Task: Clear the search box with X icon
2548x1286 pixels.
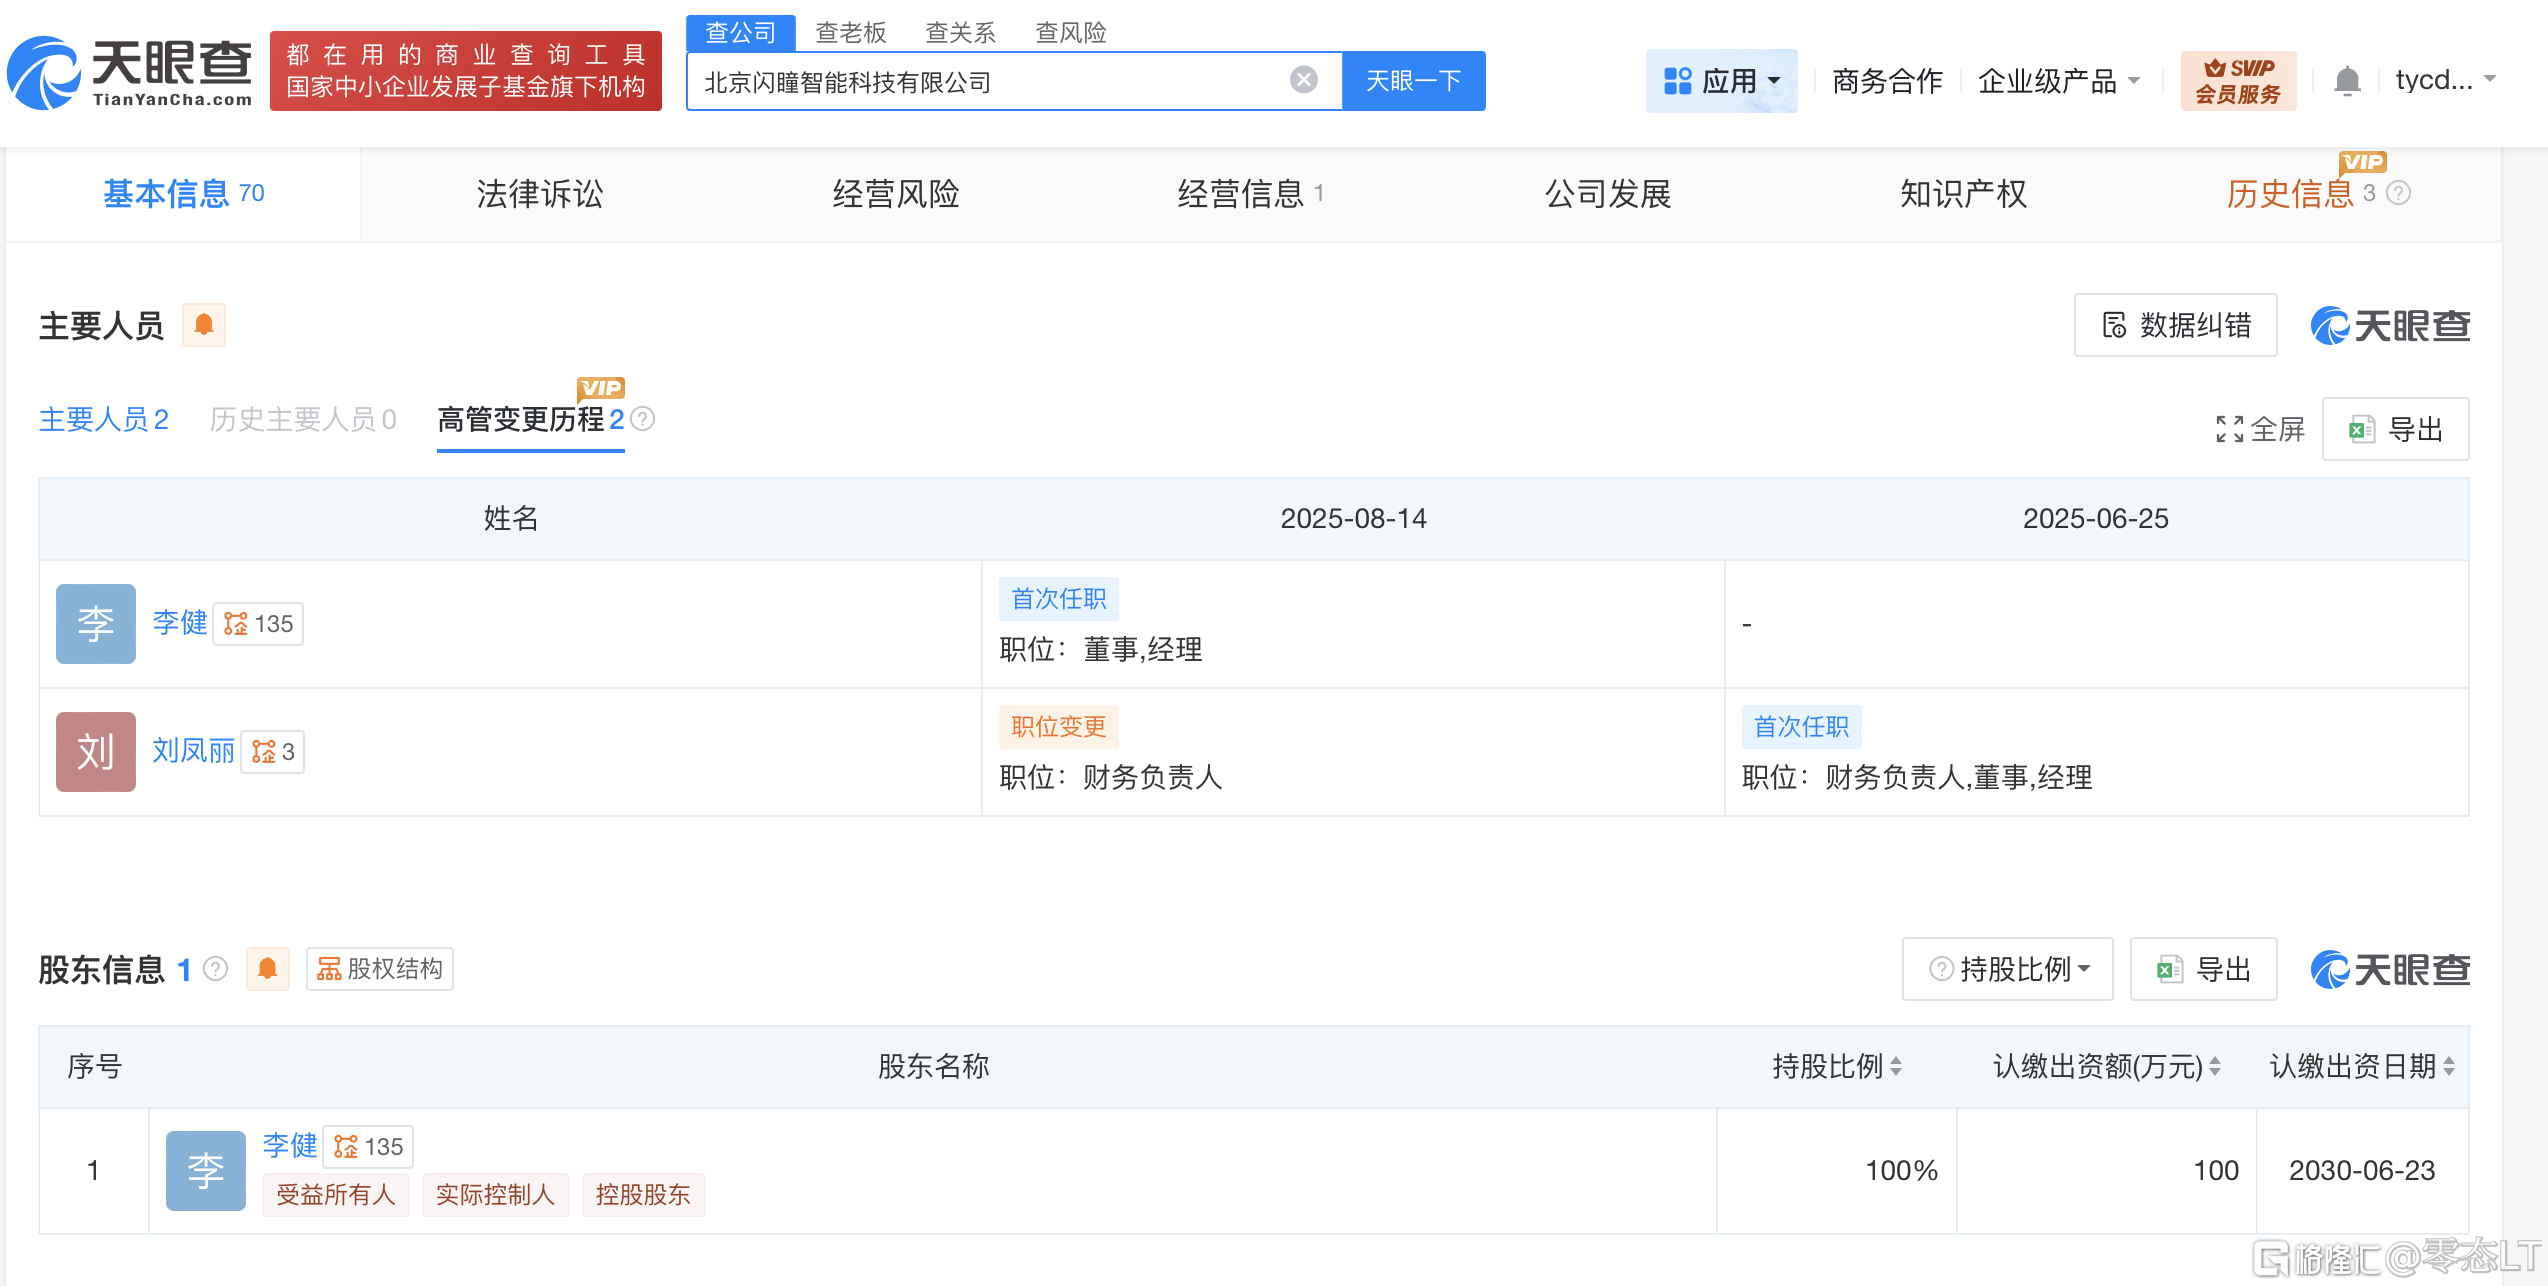Action: (1303, 80)
